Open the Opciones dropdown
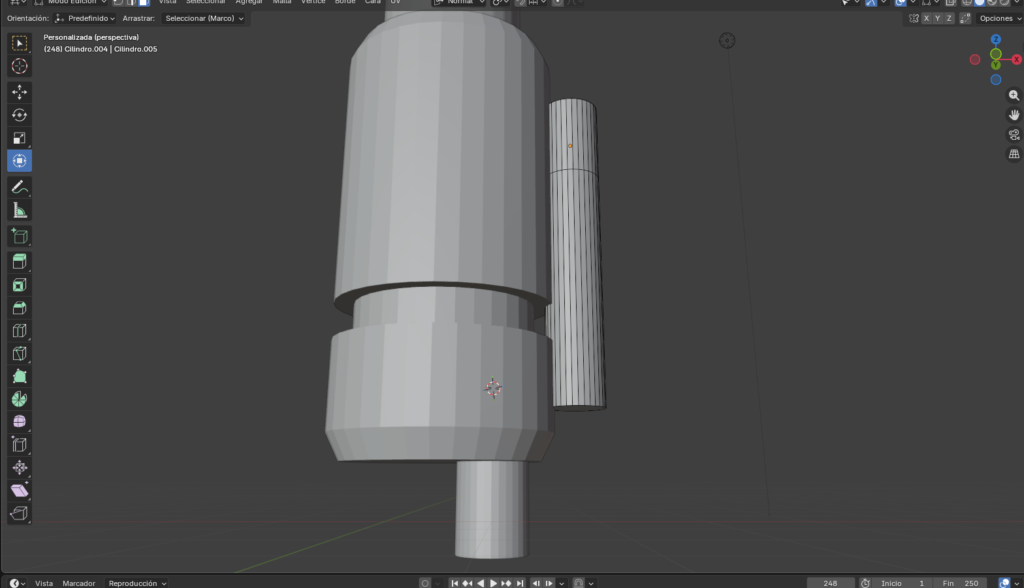1024x588 pixels. tap(1000, 18)
